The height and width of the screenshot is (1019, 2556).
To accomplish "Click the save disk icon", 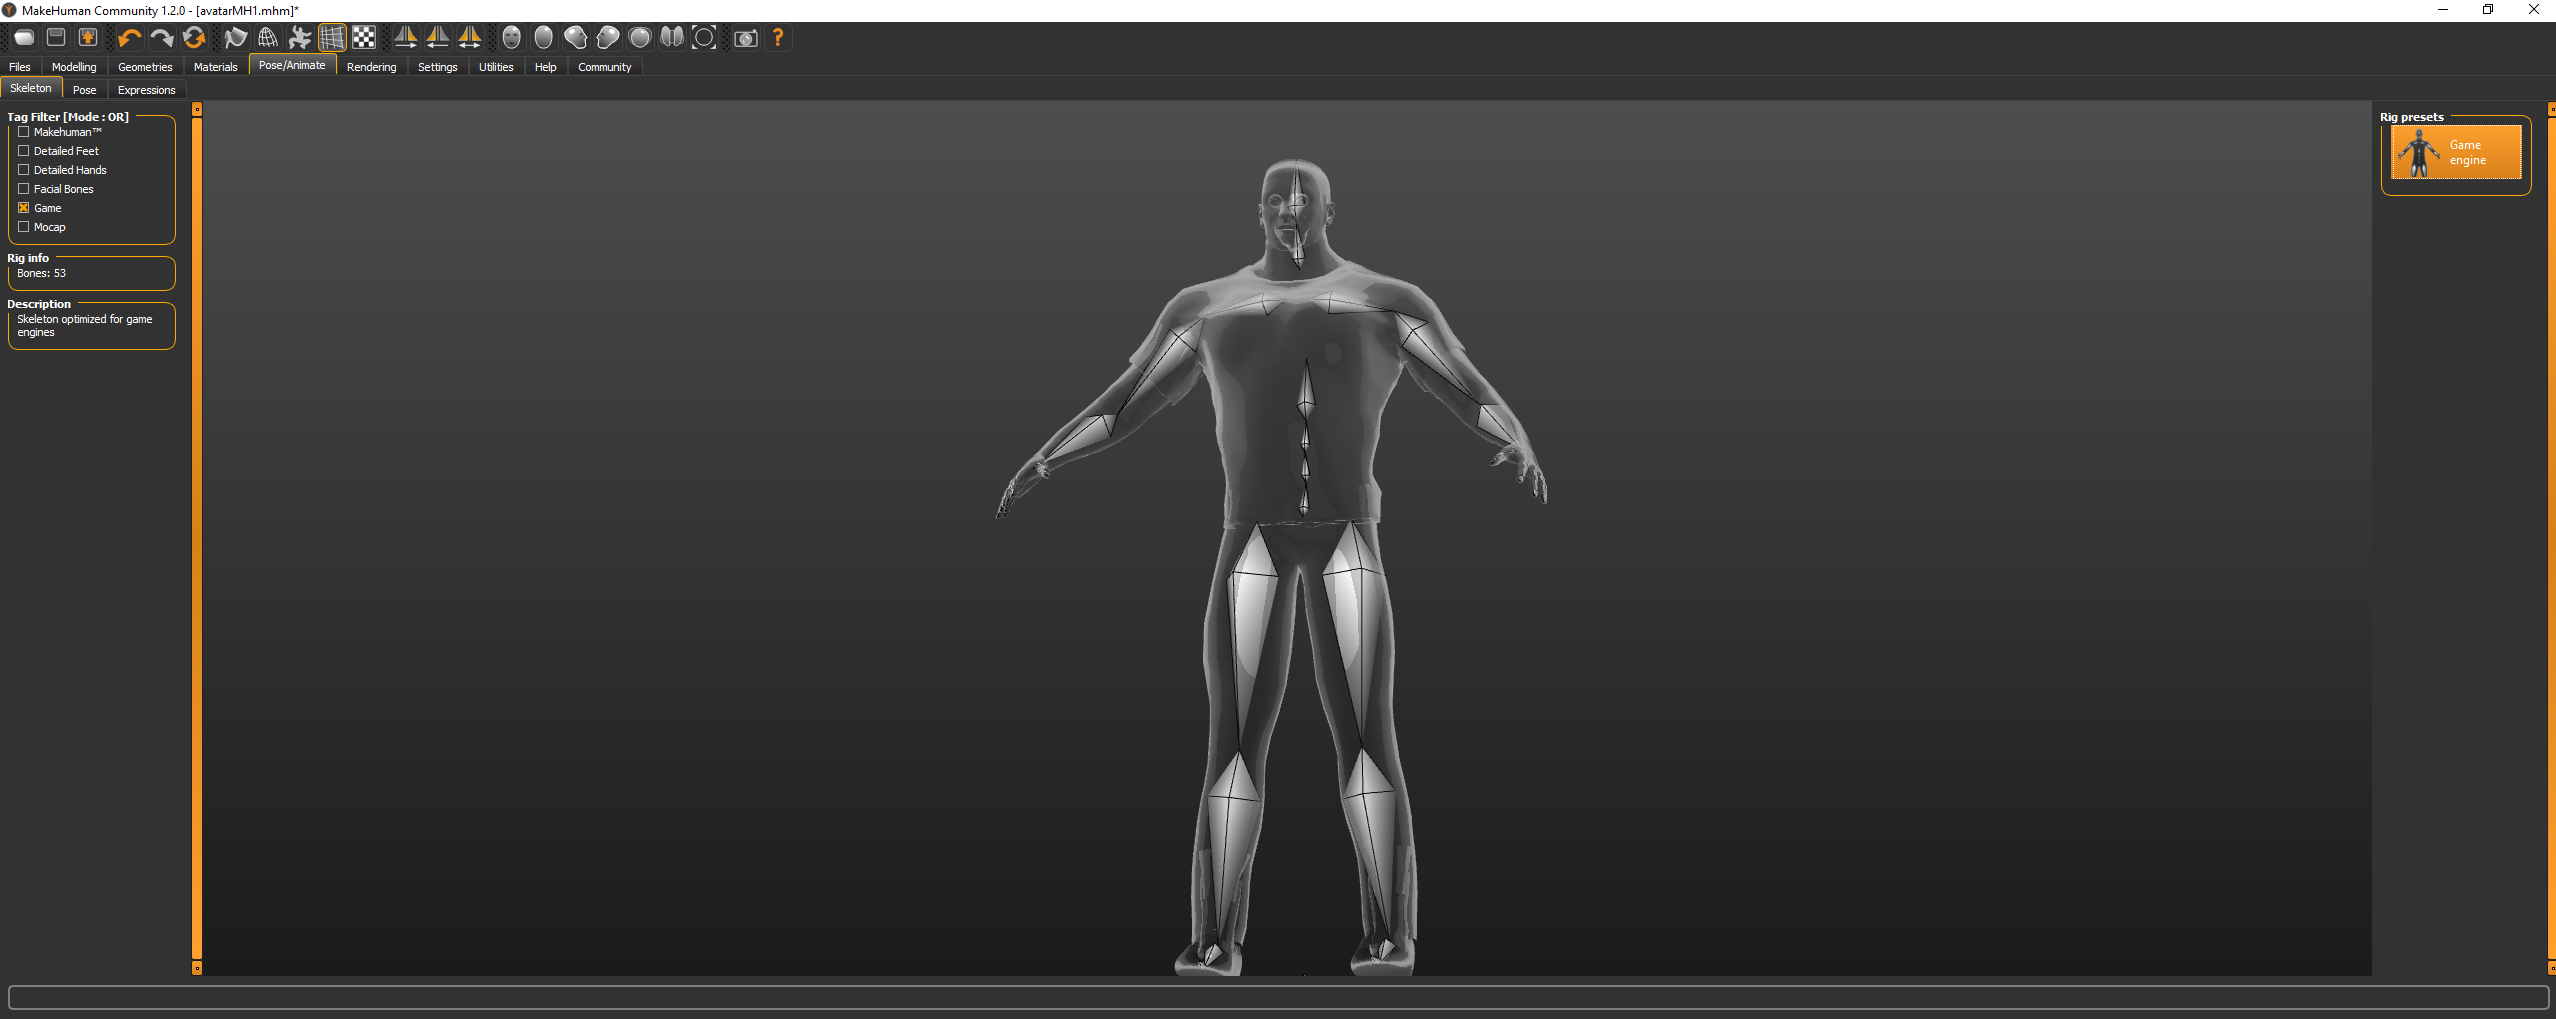I will [56, 38].
